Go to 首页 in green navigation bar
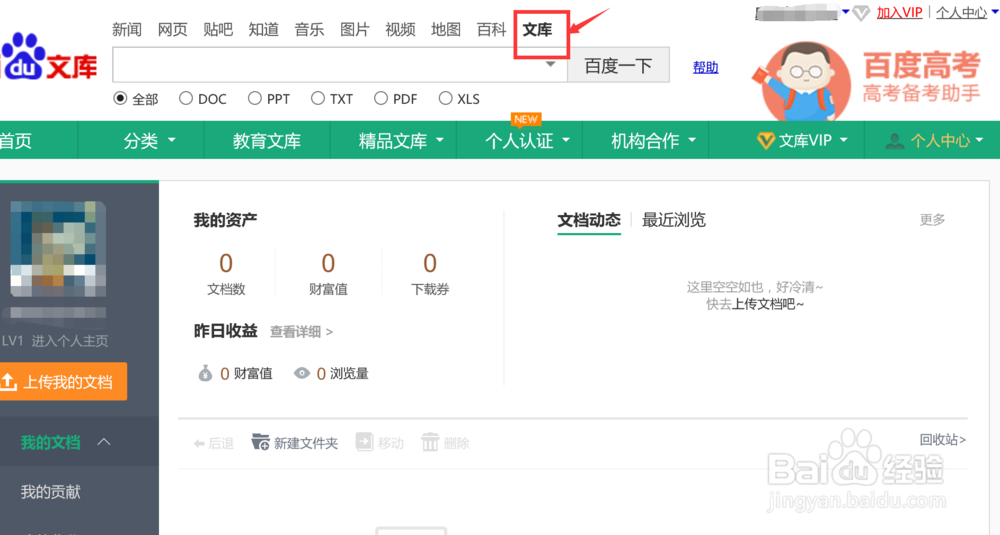The image size is (1000, 535). tap(16, 141)
